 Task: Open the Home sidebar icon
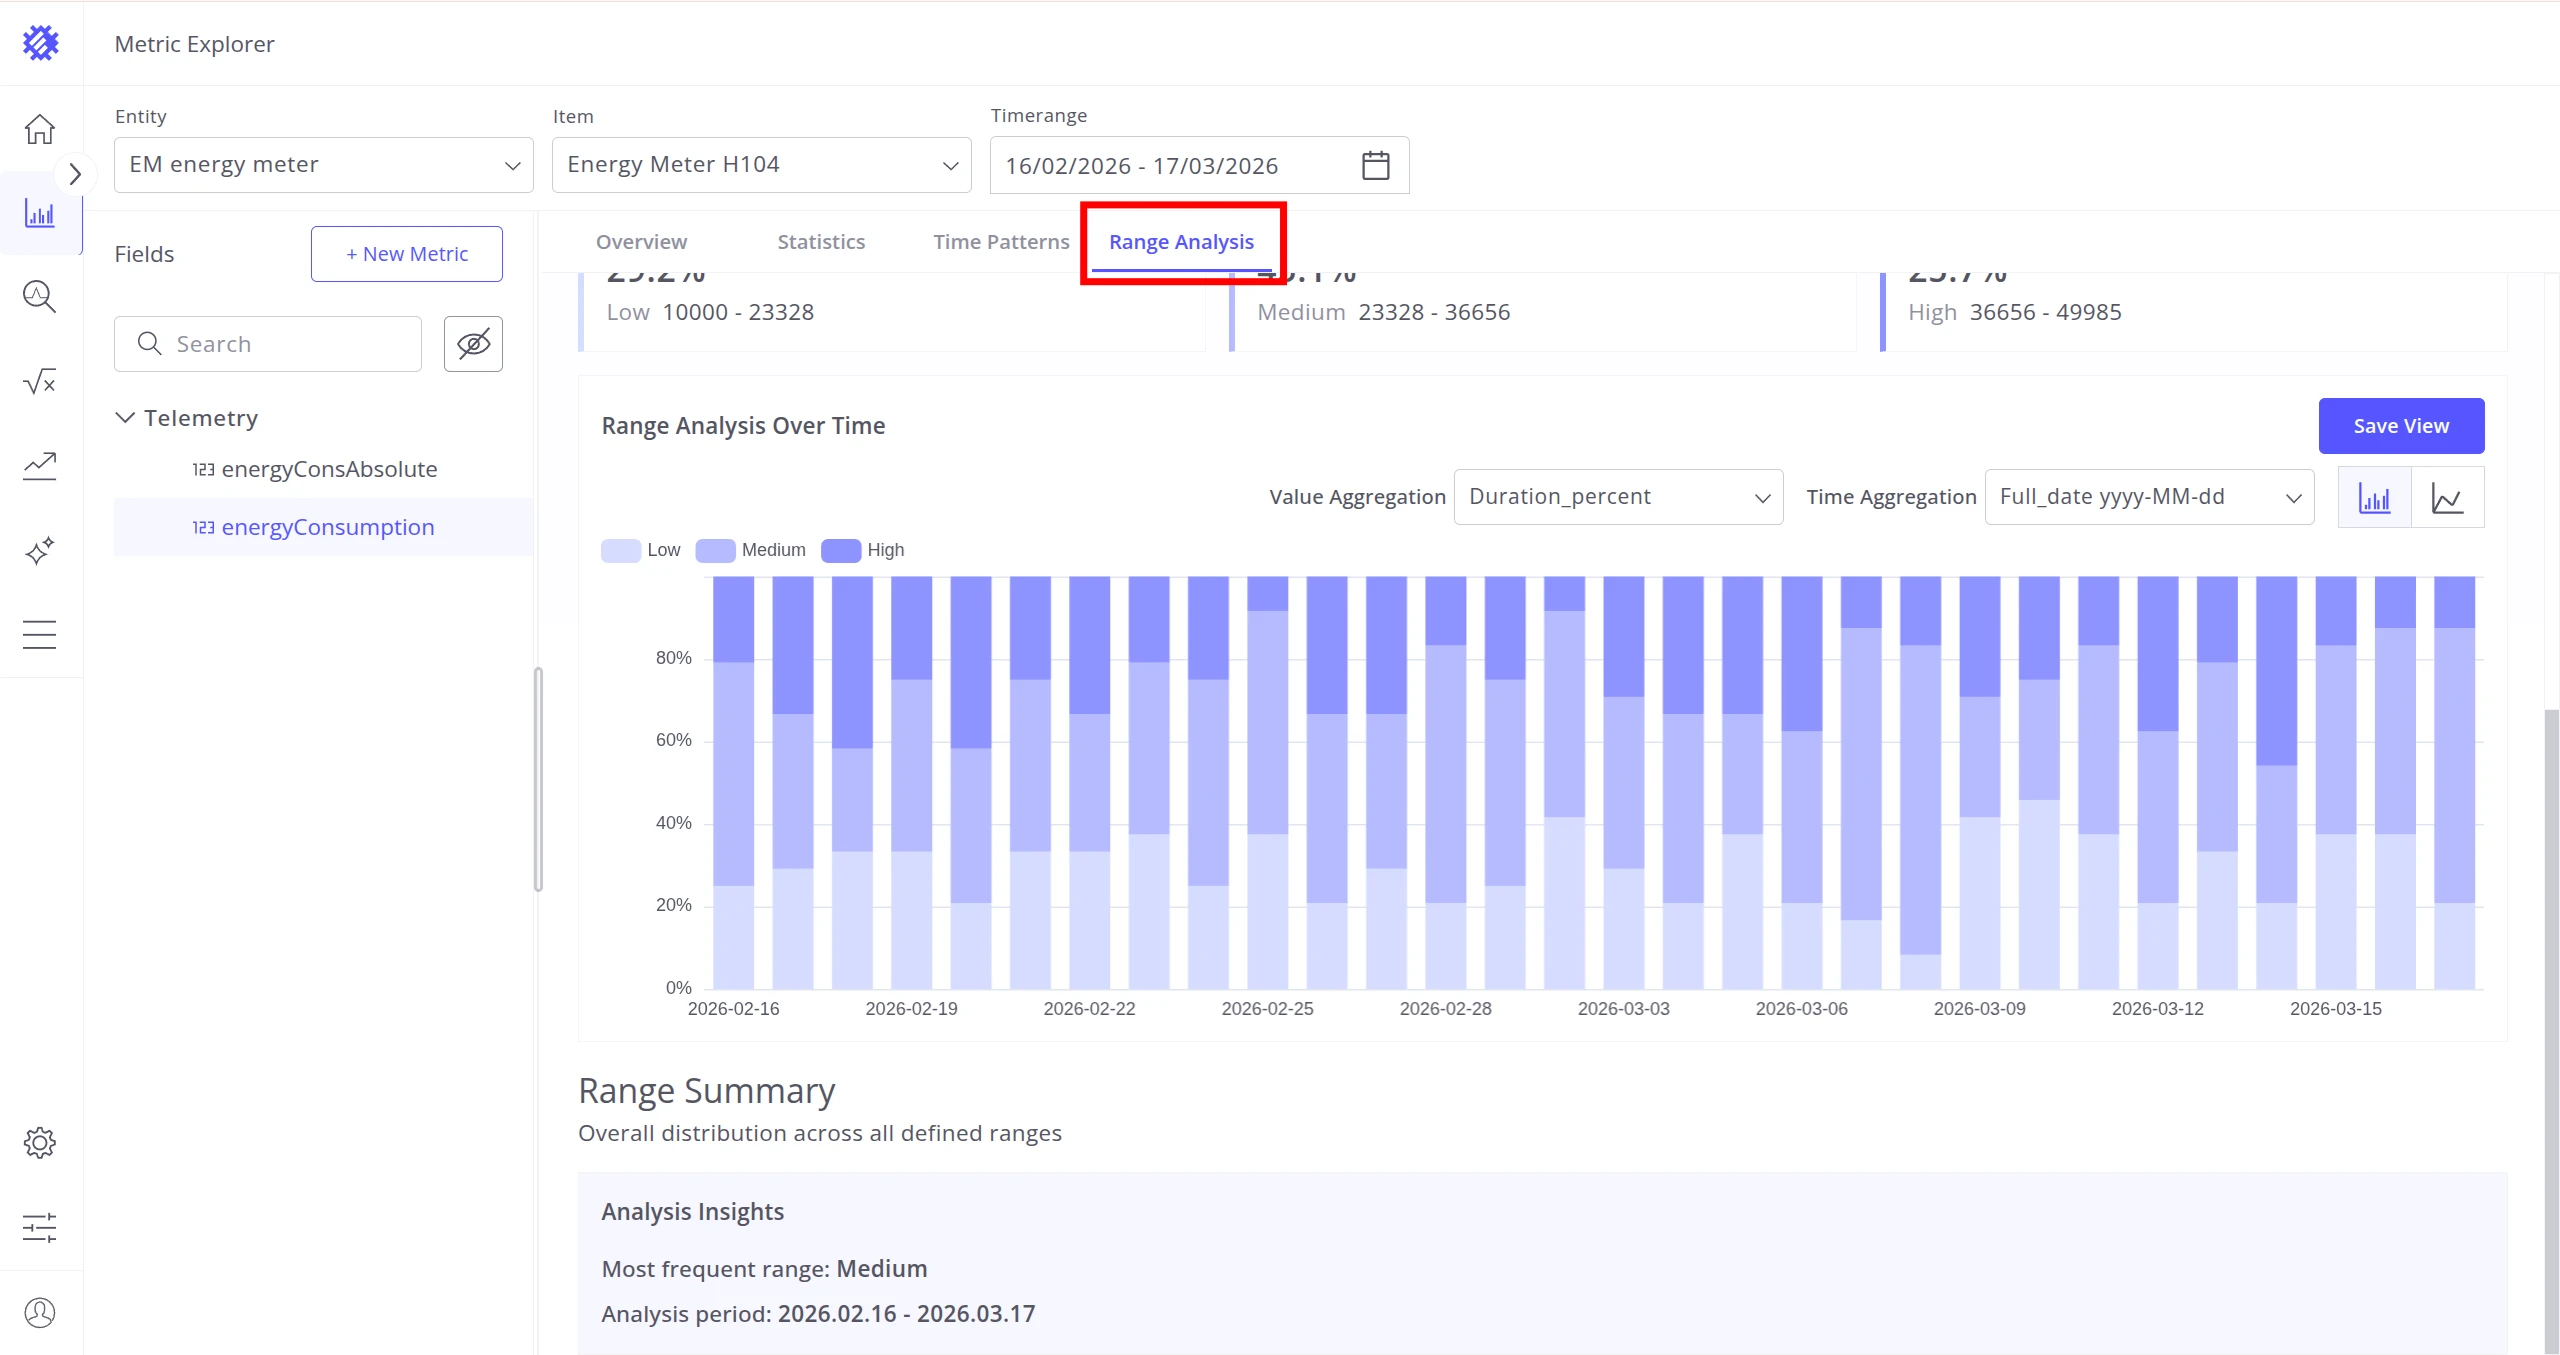[x=40, y=129]
